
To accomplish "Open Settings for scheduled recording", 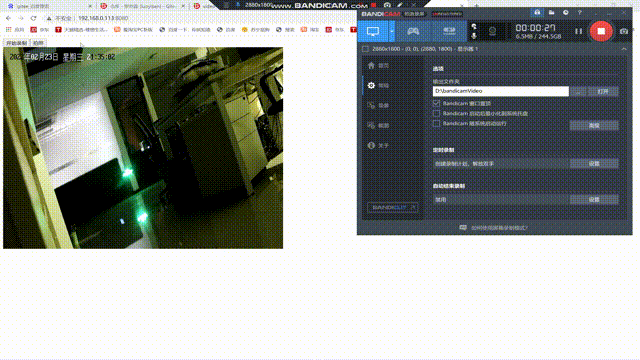I will coord(594,163).
